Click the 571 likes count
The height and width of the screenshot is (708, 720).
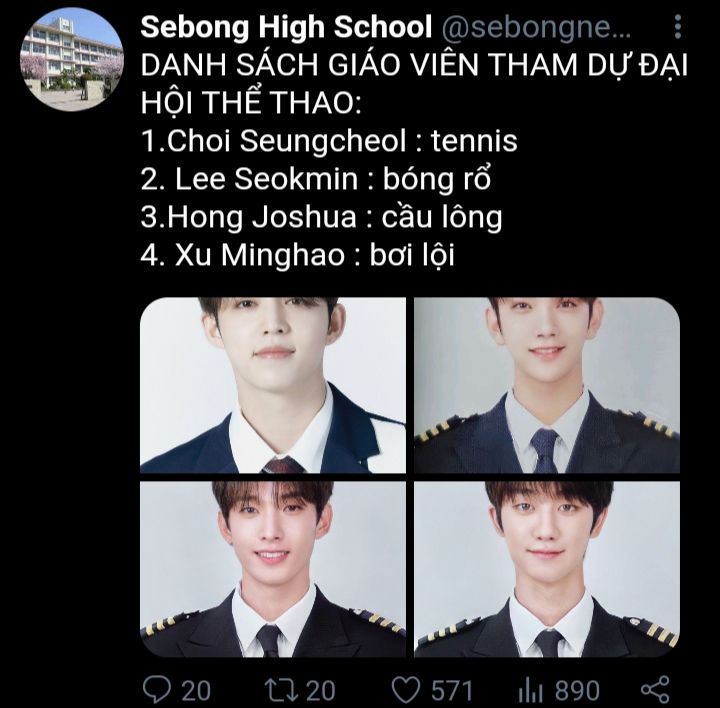point(452,691)
